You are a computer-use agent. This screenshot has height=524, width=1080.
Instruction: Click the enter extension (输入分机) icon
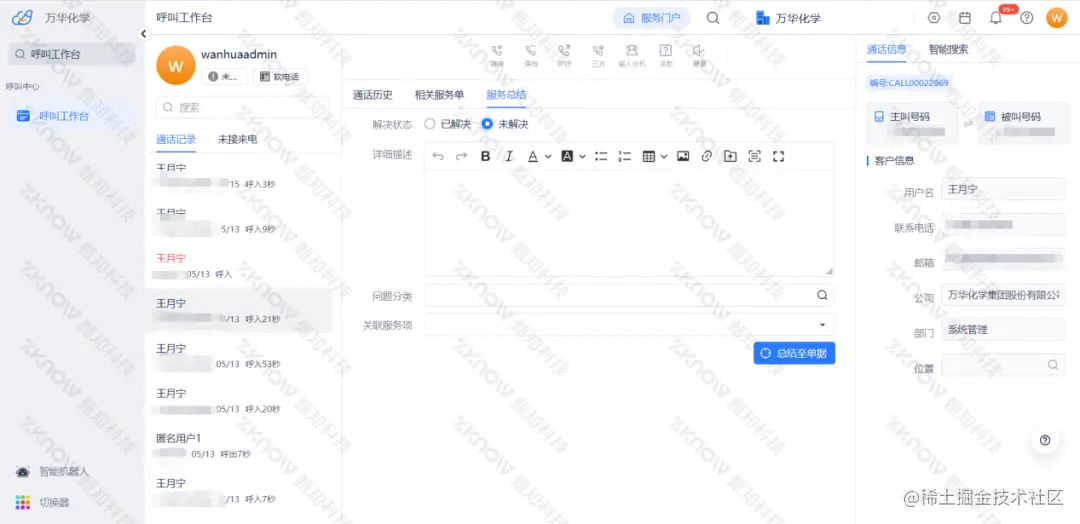(632, 50)
